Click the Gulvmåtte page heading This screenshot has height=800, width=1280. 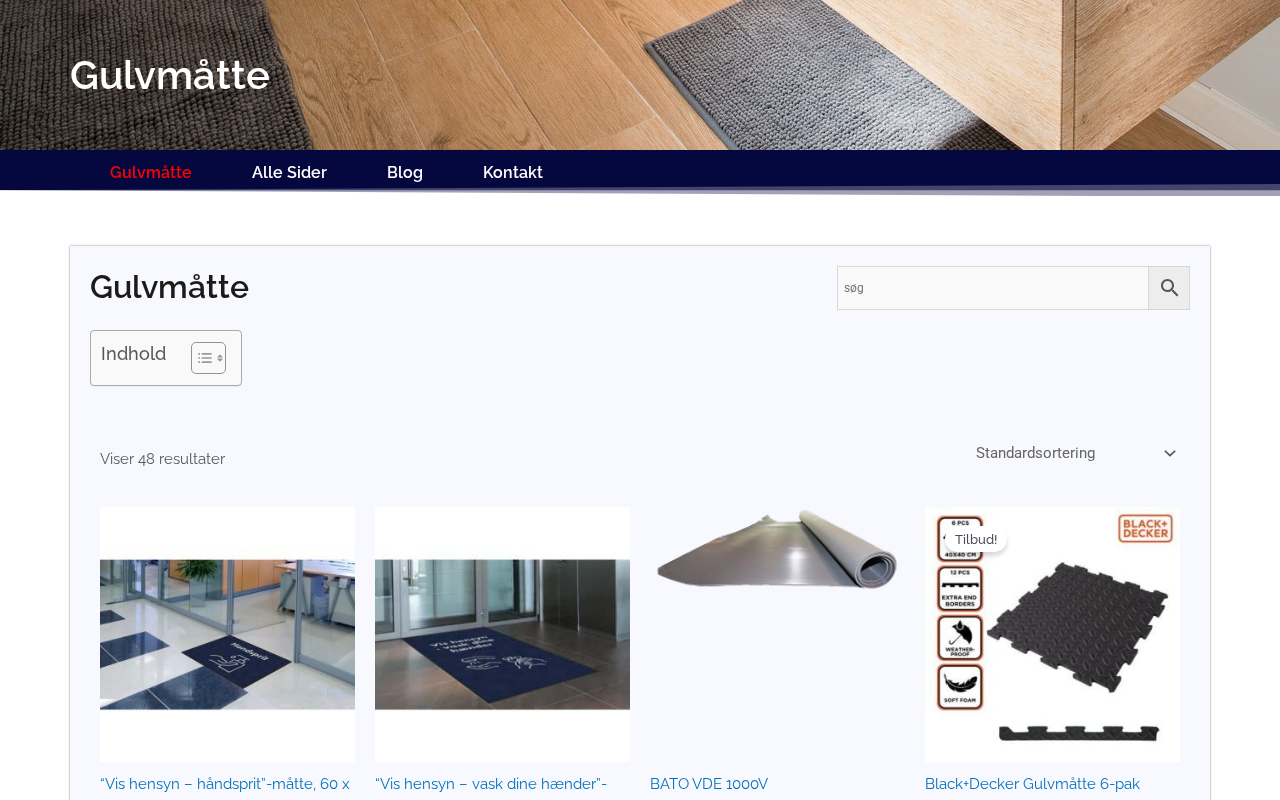[169, 287]
